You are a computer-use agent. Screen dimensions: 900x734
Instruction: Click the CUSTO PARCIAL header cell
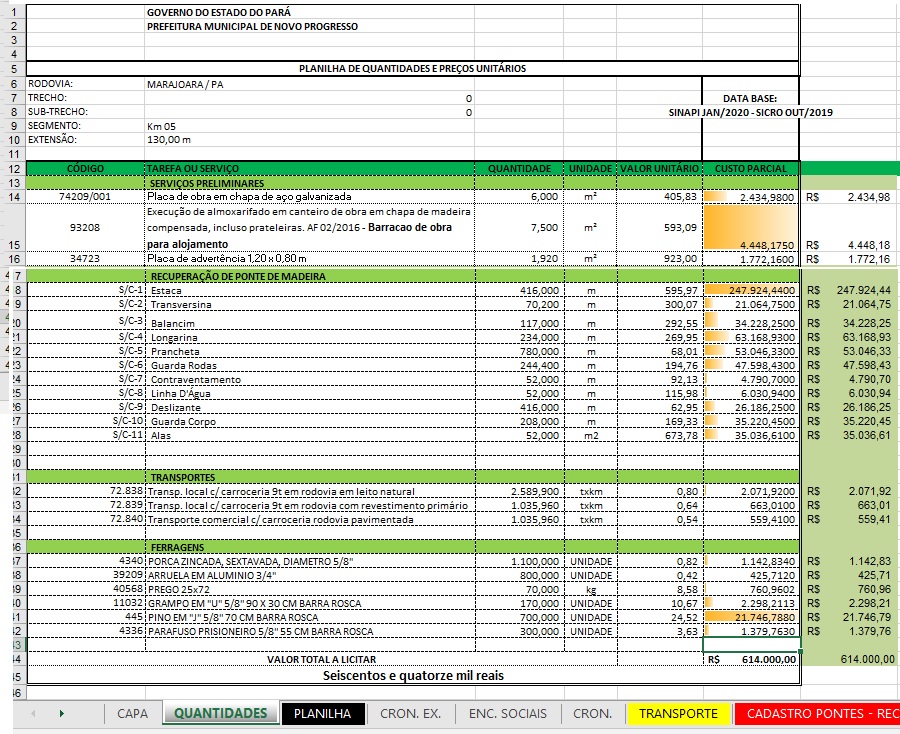751,169
